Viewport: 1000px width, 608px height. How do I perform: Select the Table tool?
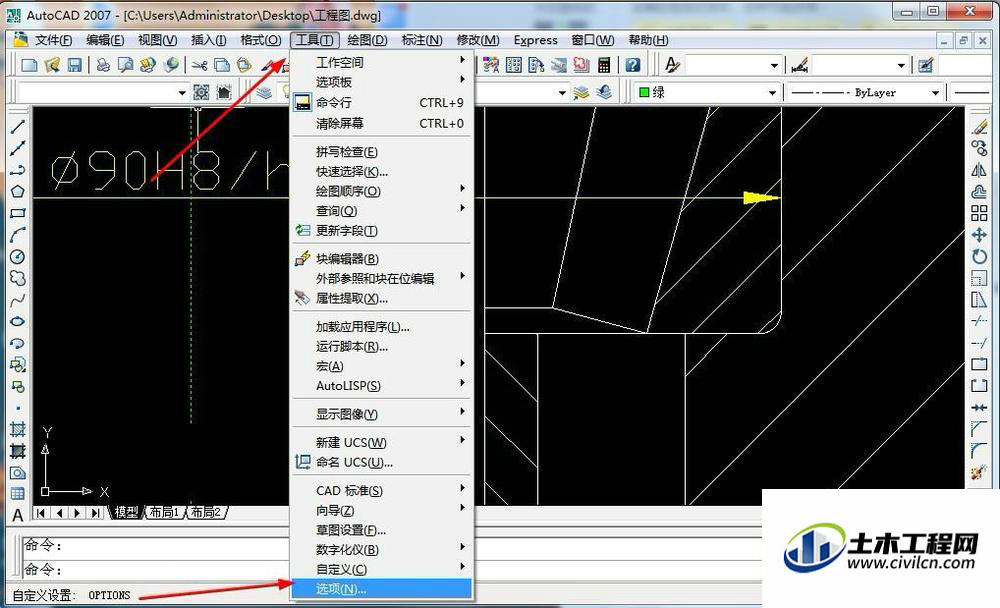click(x=18, y=494)
